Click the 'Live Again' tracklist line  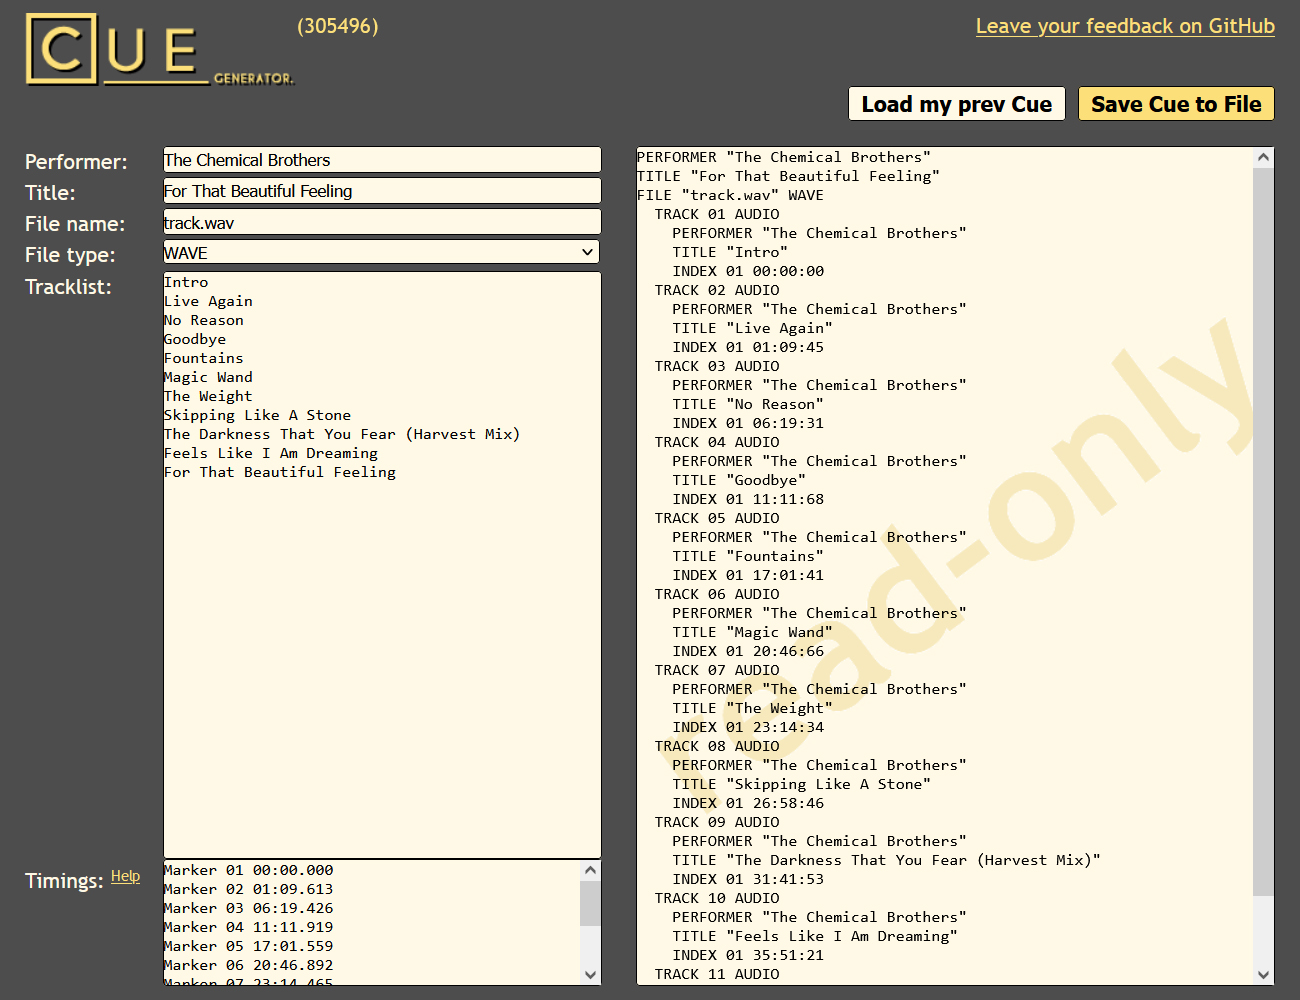tap(208, 301)
